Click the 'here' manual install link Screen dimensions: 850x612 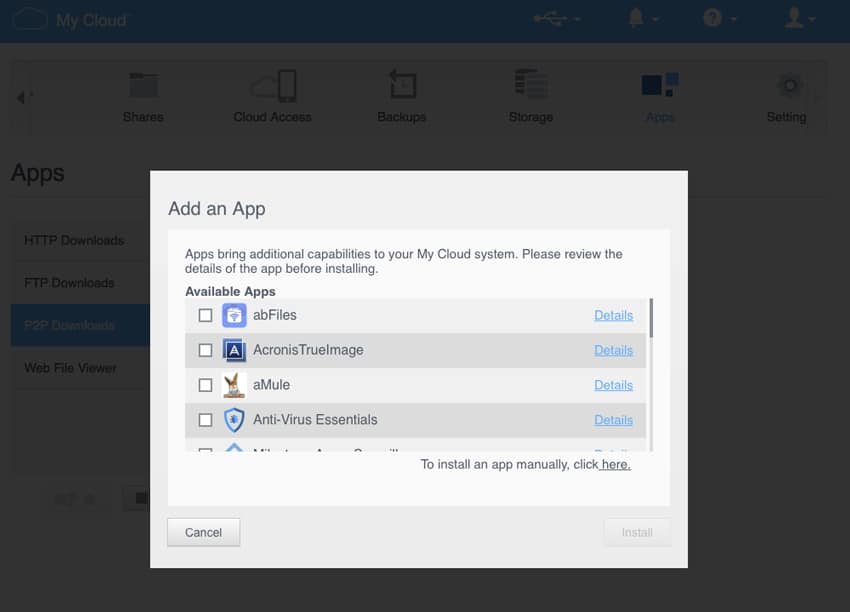pyautogui.click(x=616, y=465)
